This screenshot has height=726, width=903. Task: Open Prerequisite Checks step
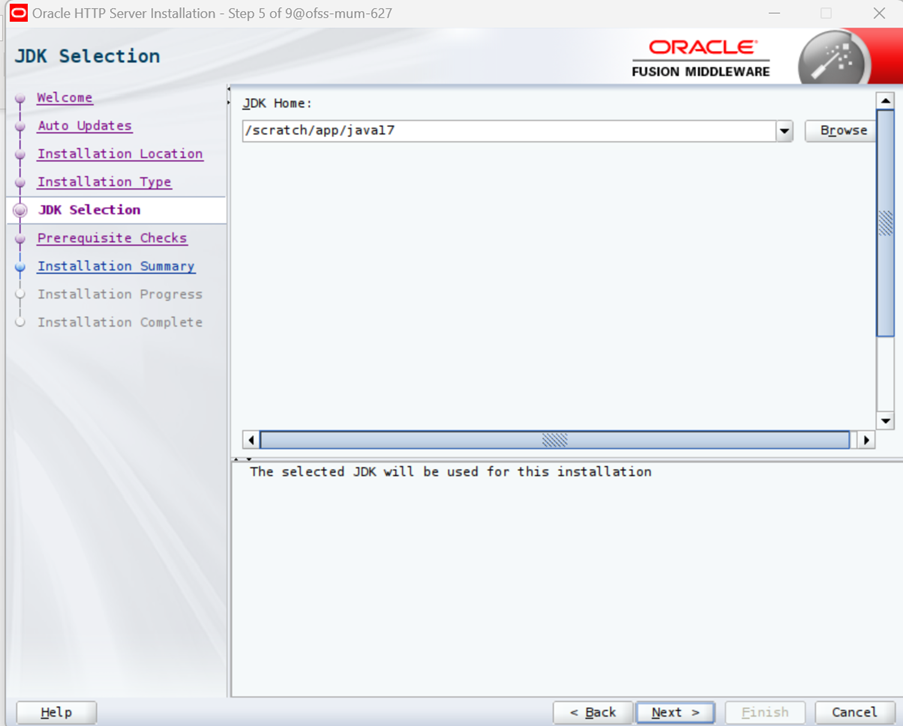point(112,238)
